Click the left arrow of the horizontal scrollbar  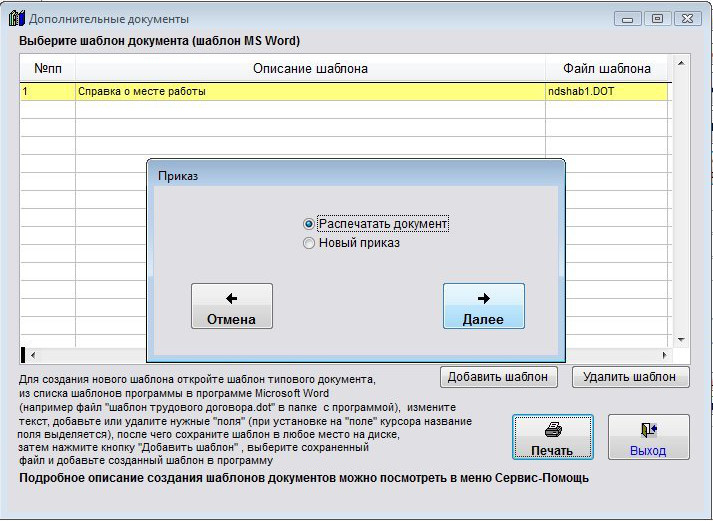click(x=33, y=355)
